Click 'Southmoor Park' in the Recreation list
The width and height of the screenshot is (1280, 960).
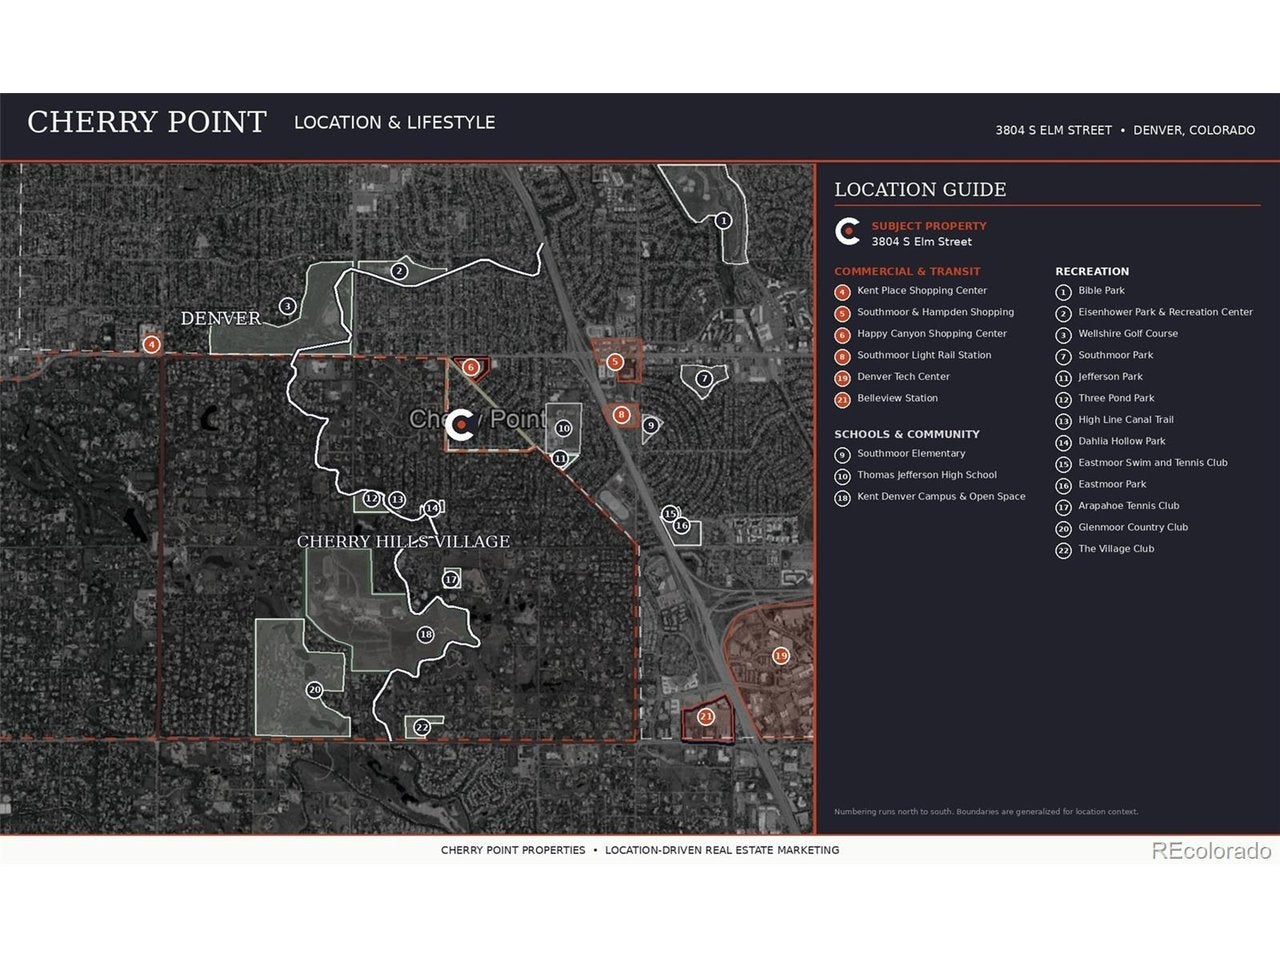1115,355
